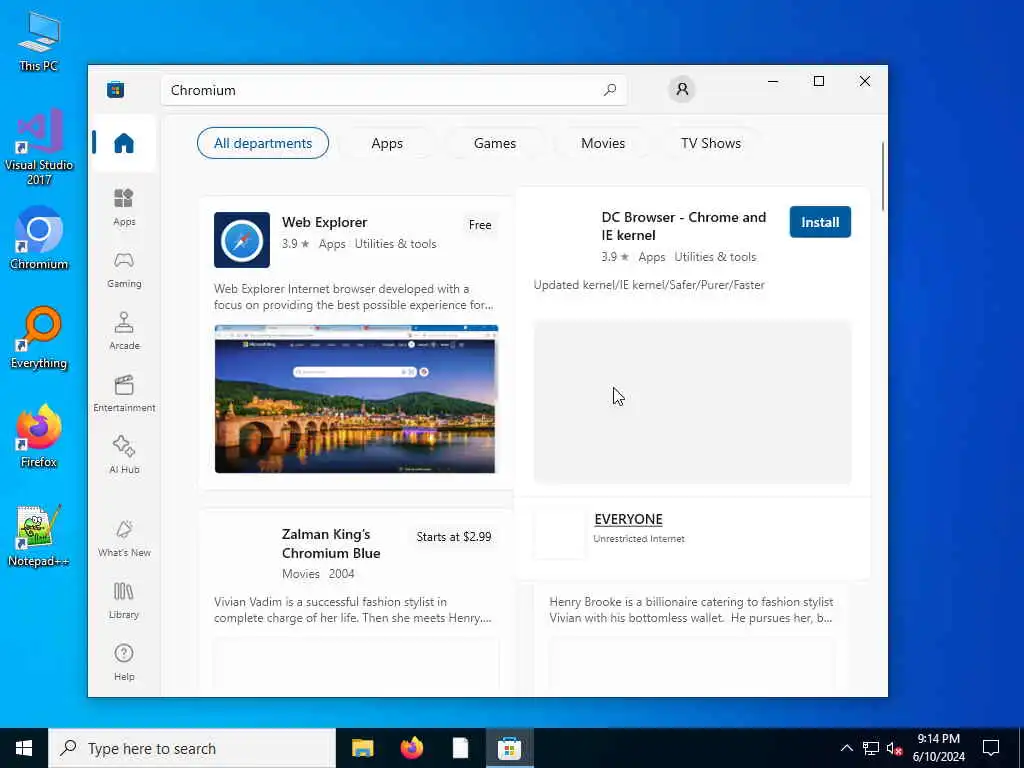Open Firefox from the taskbar
The image size is (1024, 768).
411,748
